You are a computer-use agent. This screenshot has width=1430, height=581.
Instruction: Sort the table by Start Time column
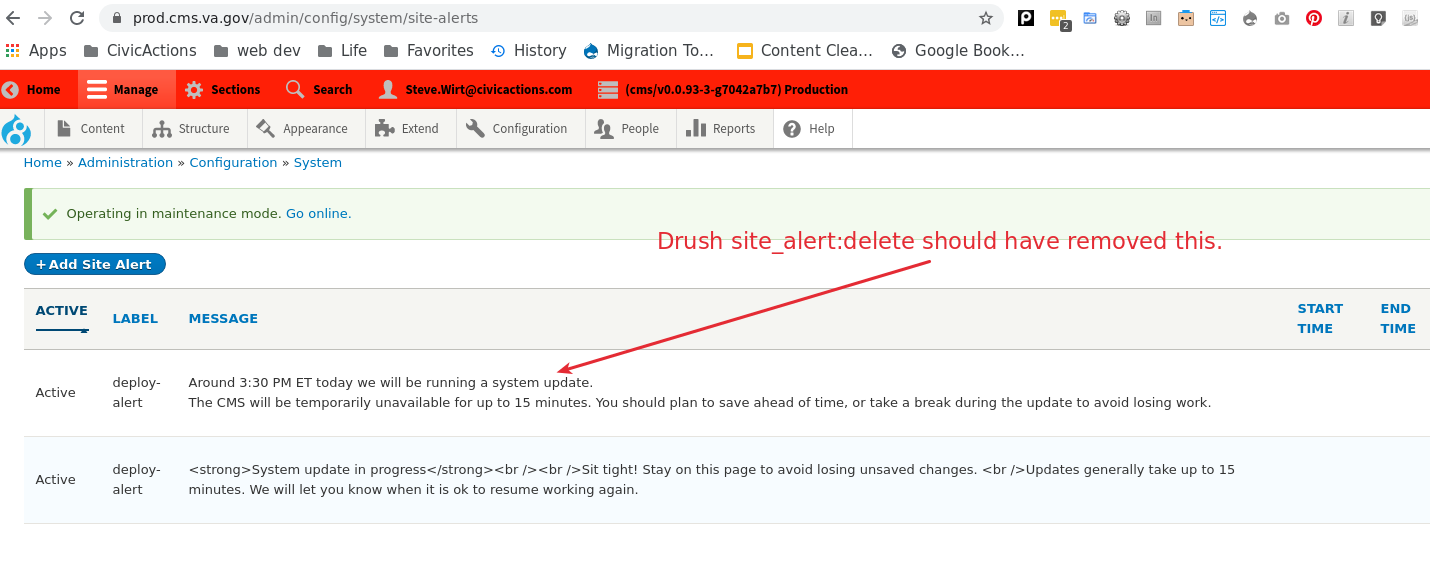(1320, 318)
